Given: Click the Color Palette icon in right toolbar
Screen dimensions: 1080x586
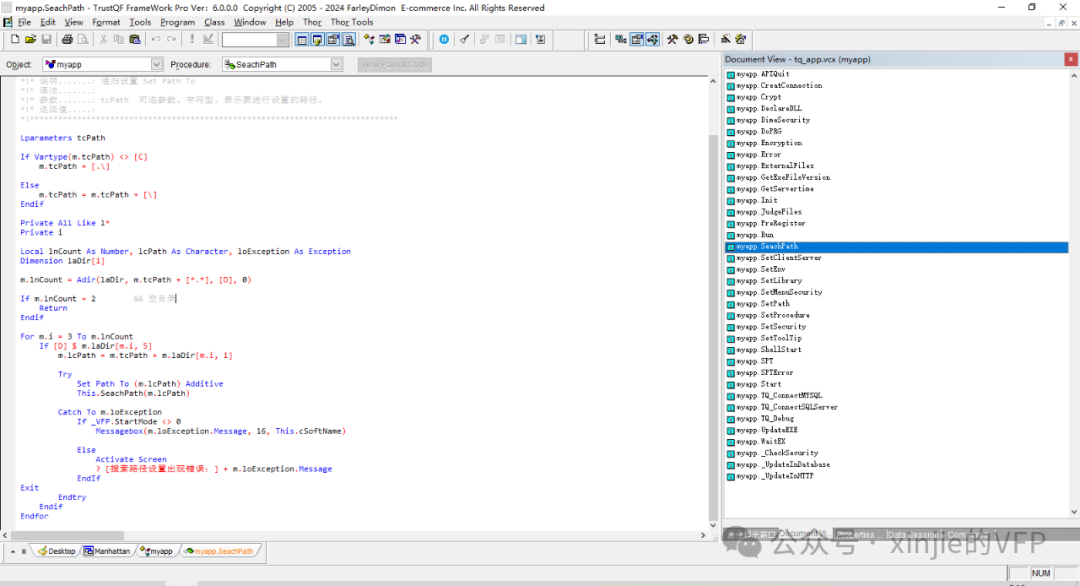Looking at the screenshot, I should (x=688, y=40).
